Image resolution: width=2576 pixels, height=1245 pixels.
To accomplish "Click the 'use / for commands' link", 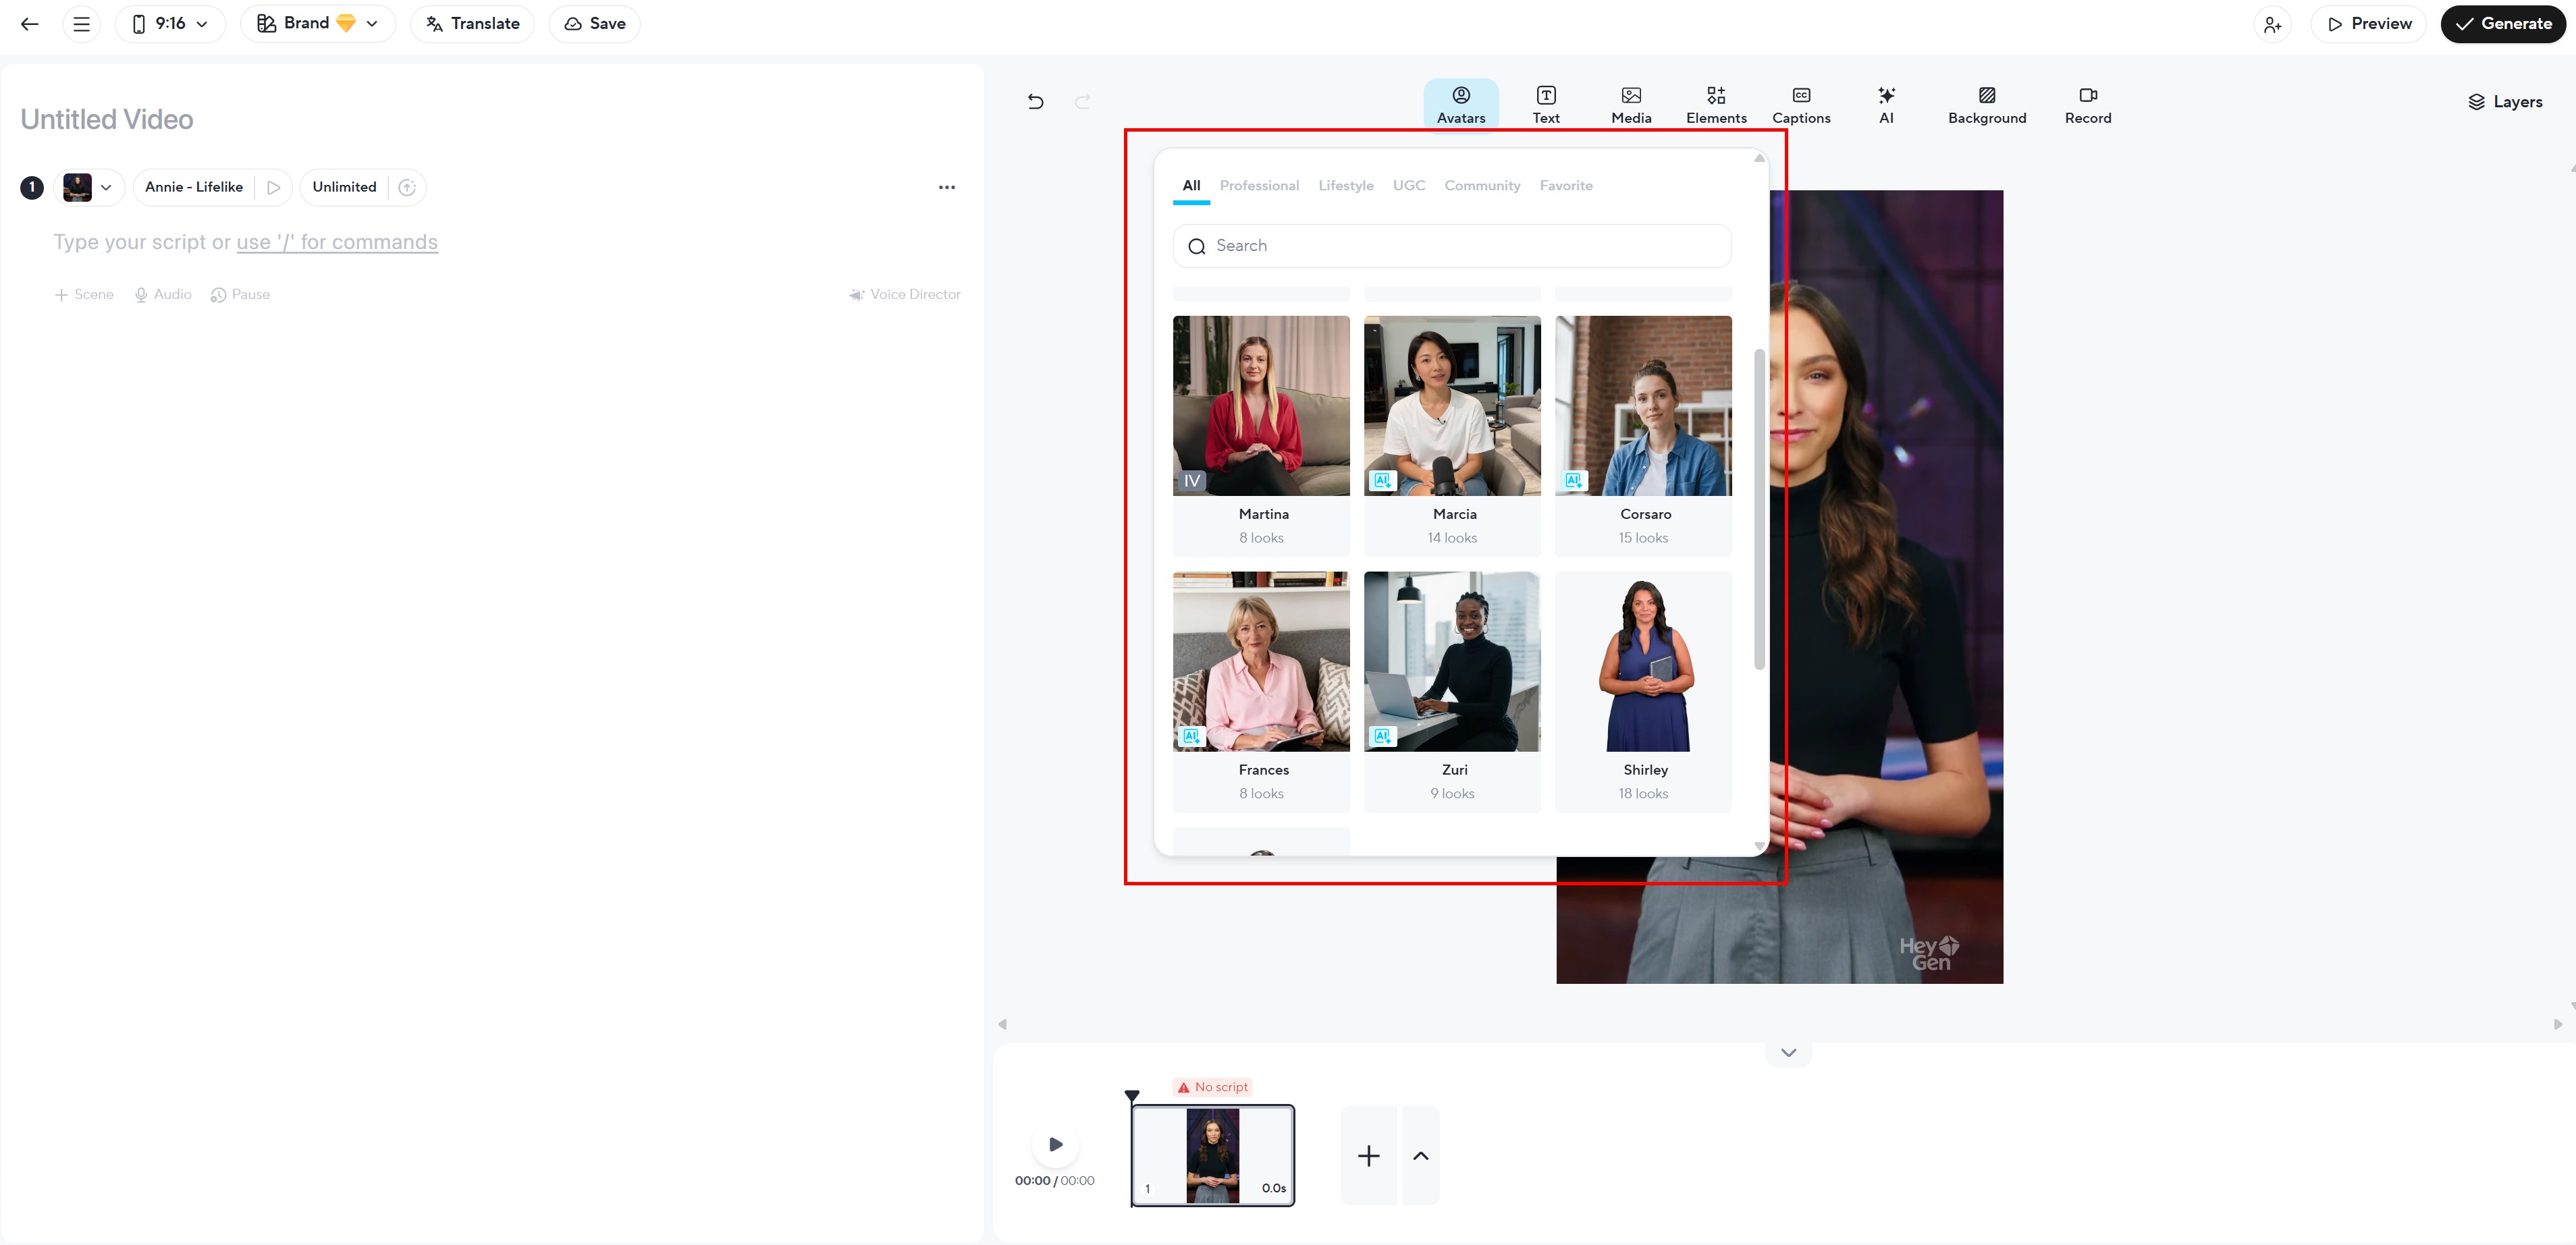I will pyautogui.click(x=337, y=242).
